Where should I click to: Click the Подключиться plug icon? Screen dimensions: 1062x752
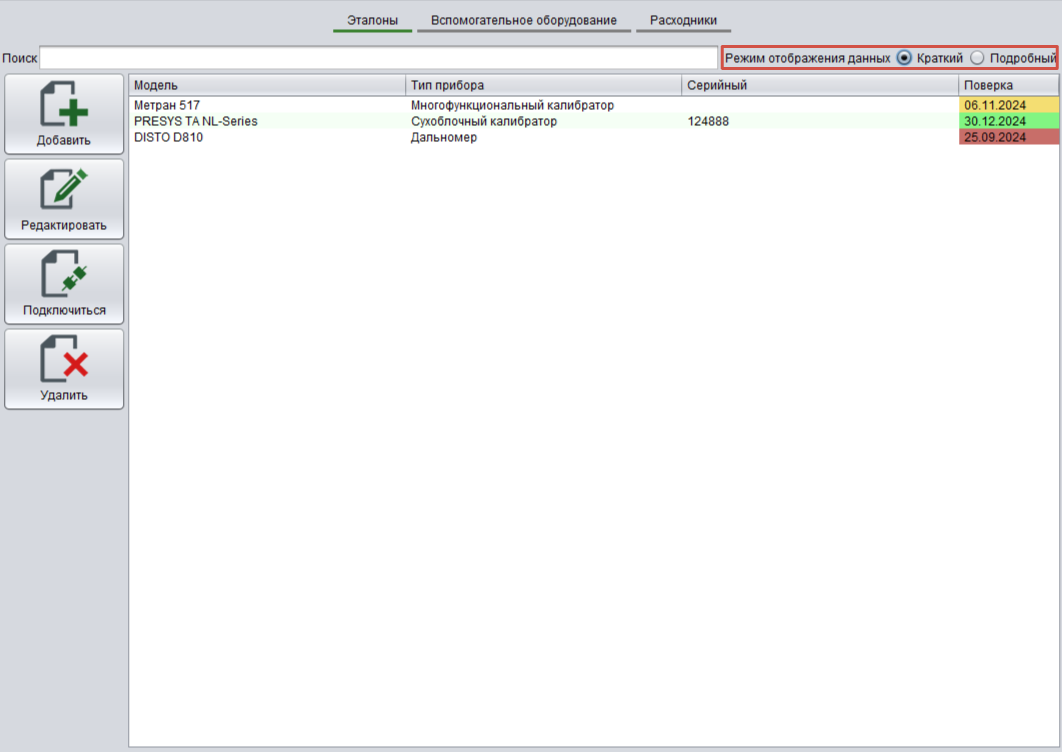pos(64,275)
